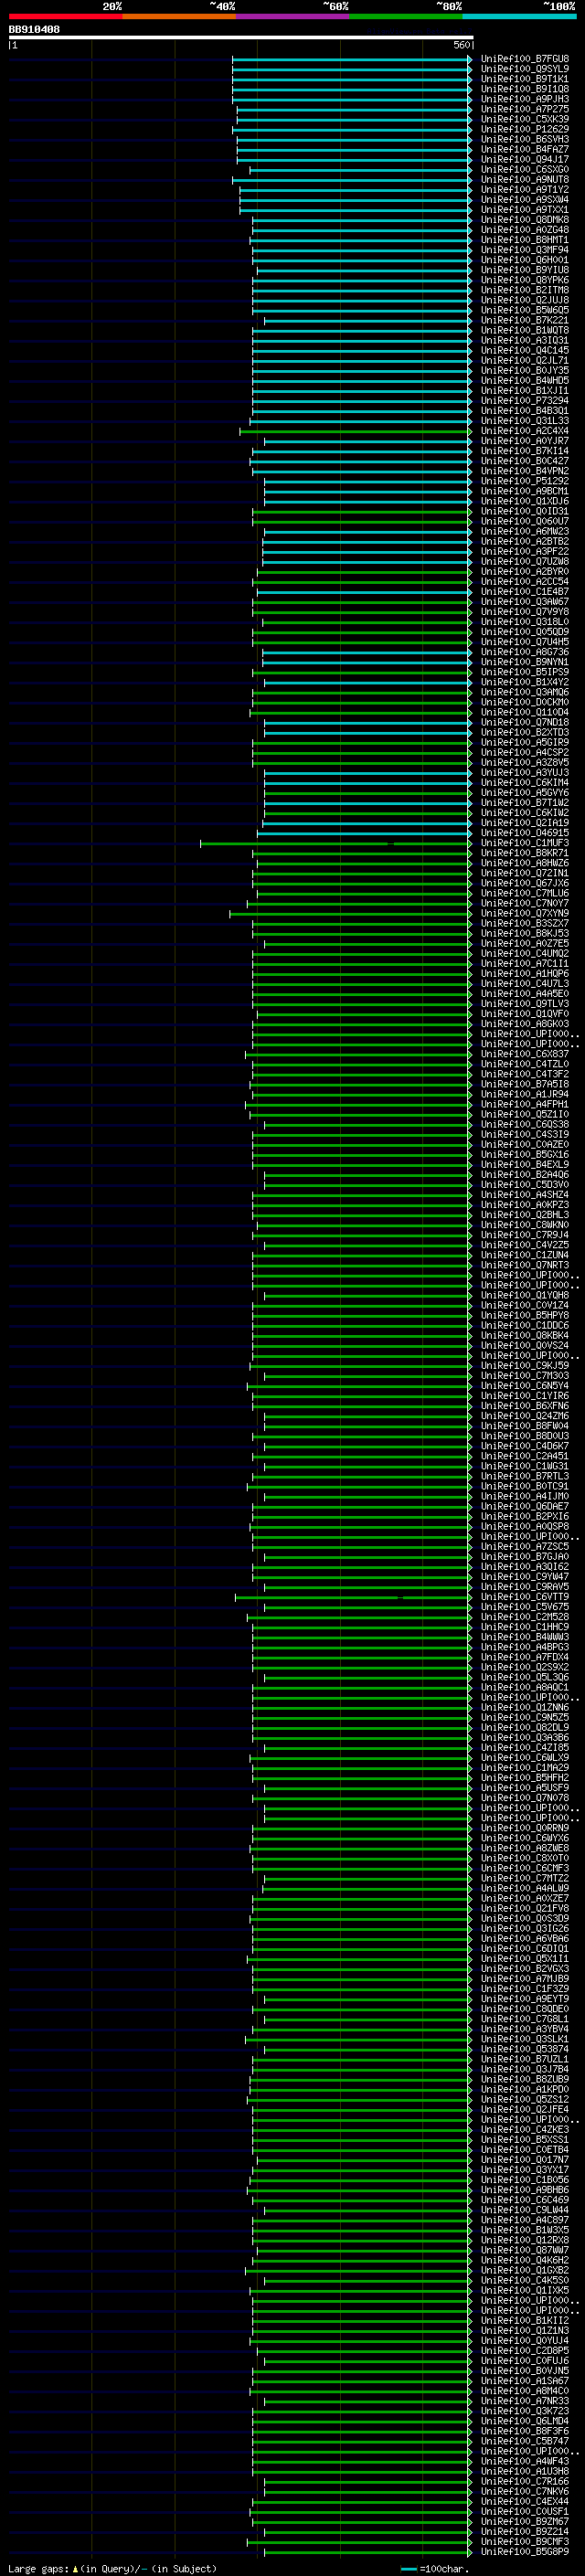Select the UniRef100_Q67JX6 label

(x=524, y=884)
